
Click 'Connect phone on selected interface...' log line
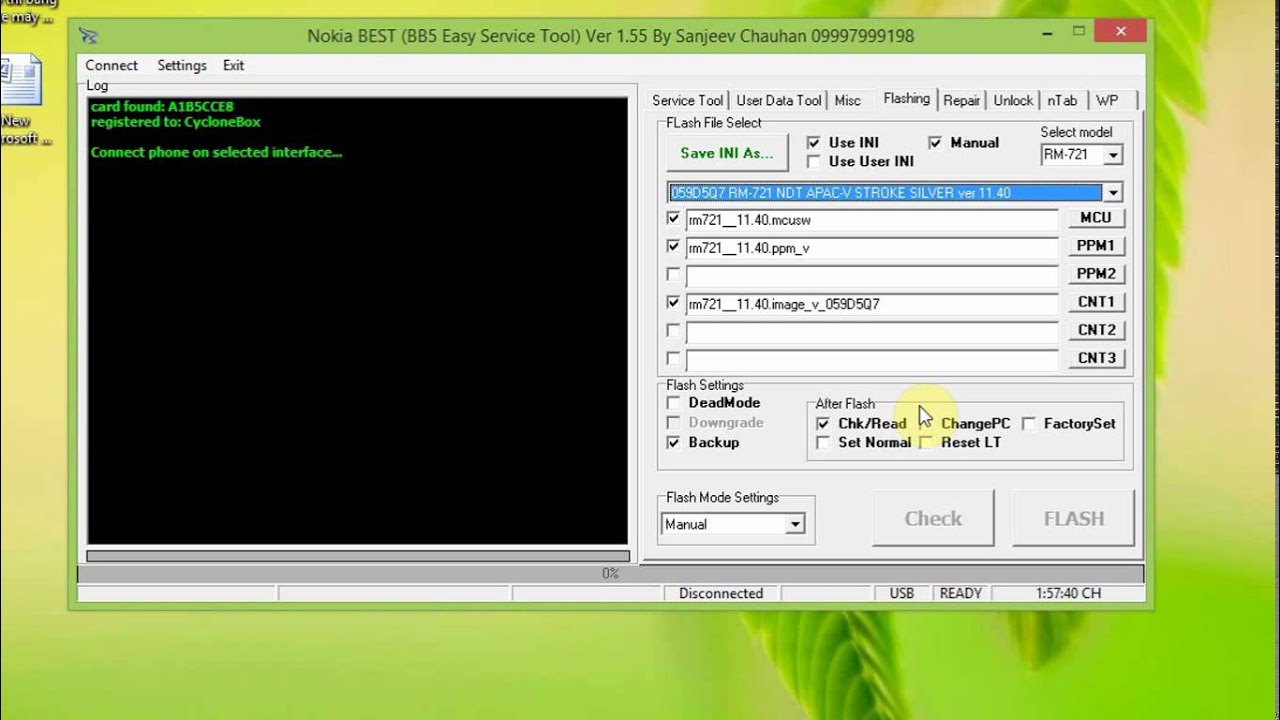click(x=216, y=153)
